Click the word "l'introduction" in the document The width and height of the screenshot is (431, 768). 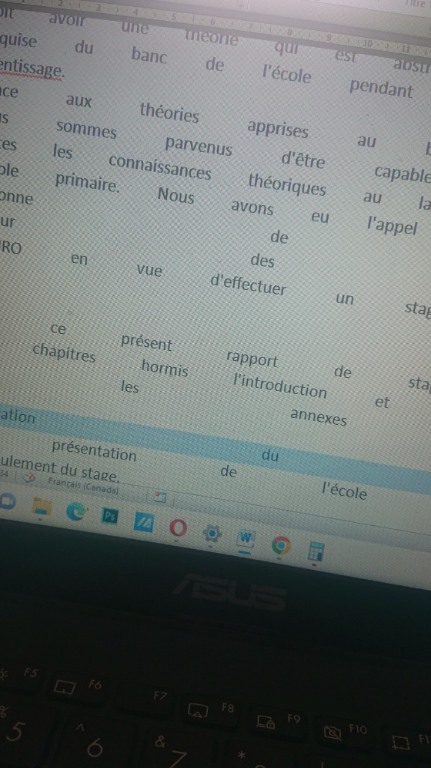(280, 386)
